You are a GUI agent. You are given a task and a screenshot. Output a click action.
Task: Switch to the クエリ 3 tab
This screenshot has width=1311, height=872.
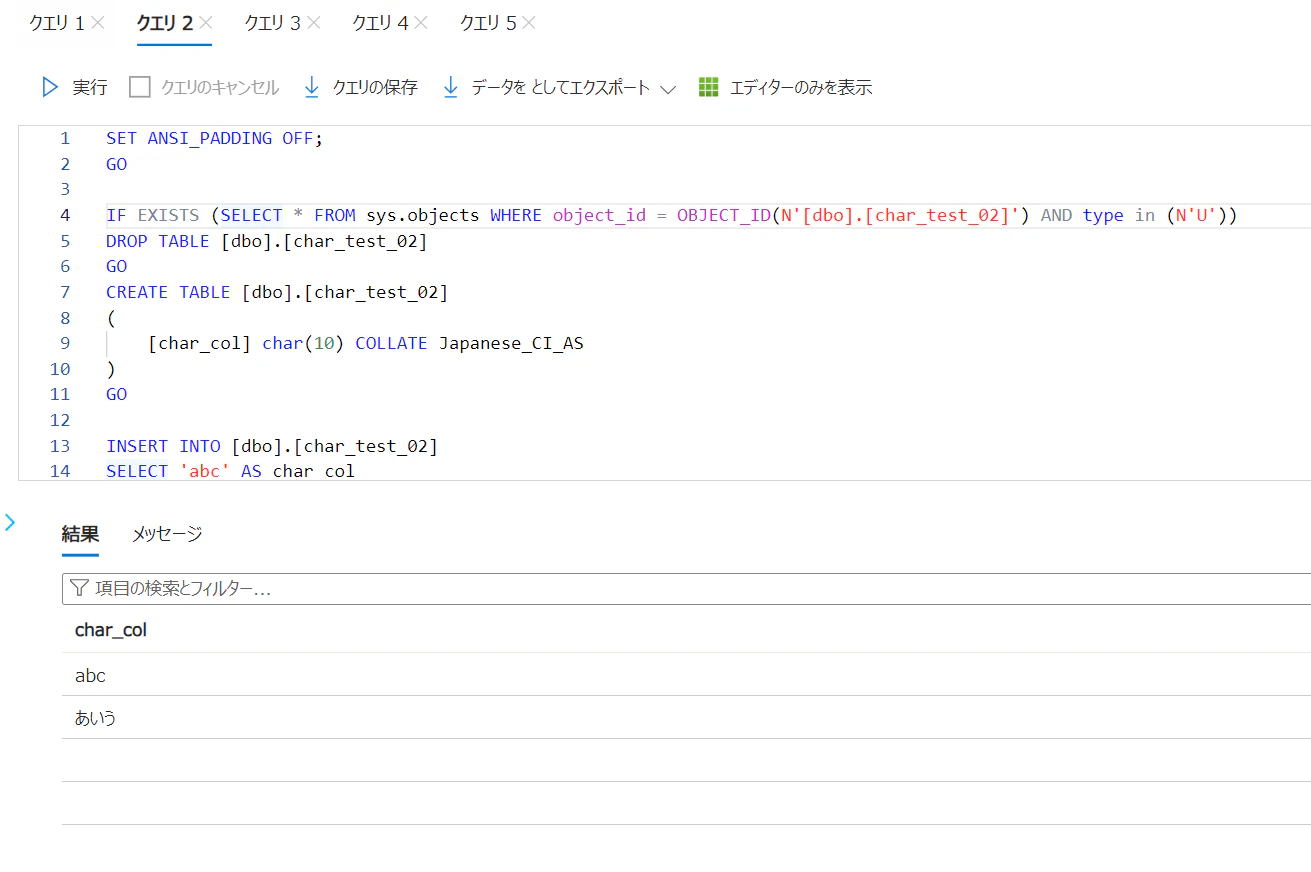[x=273, y=23]
